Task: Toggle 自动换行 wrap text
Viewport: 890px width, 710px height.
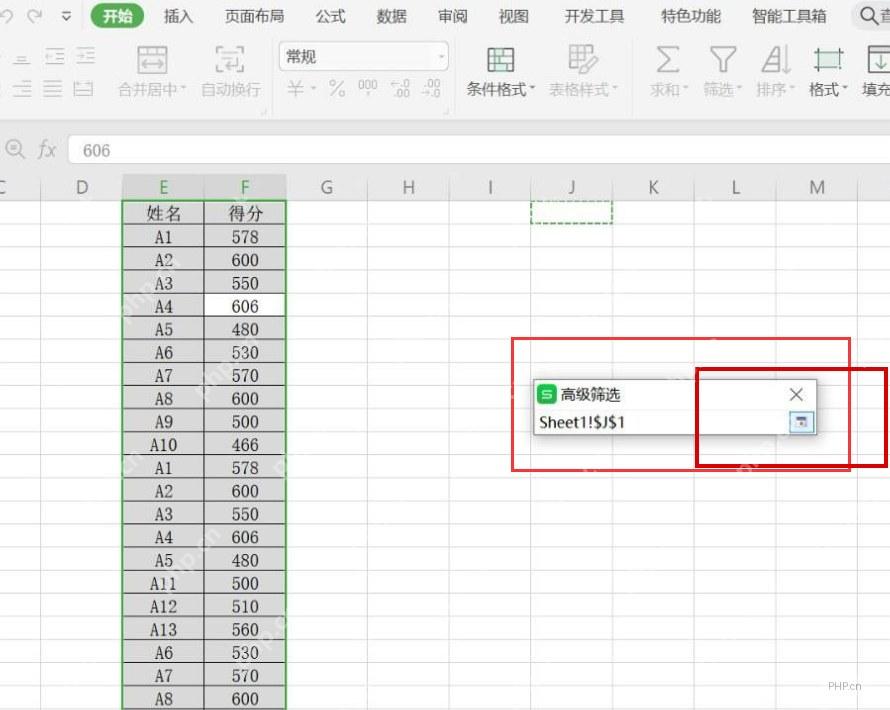Action: pyautogui.click(x=230, y=72)
